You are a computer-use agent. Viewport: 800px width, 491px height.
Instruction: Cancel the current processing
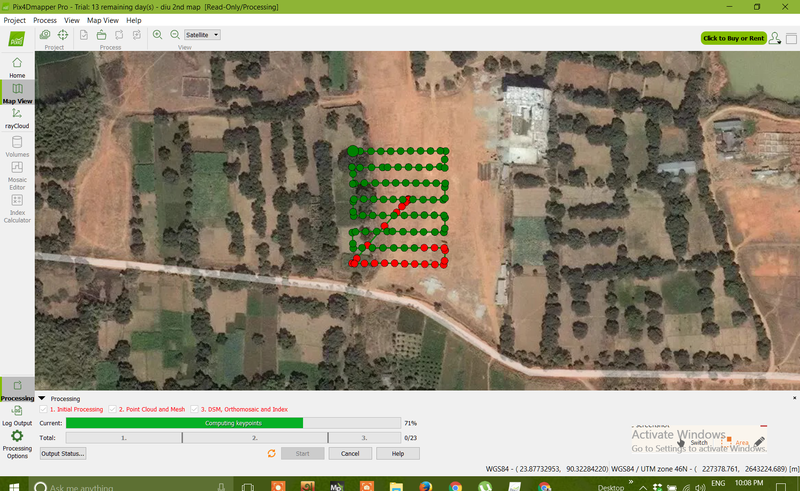click(350, 453)
